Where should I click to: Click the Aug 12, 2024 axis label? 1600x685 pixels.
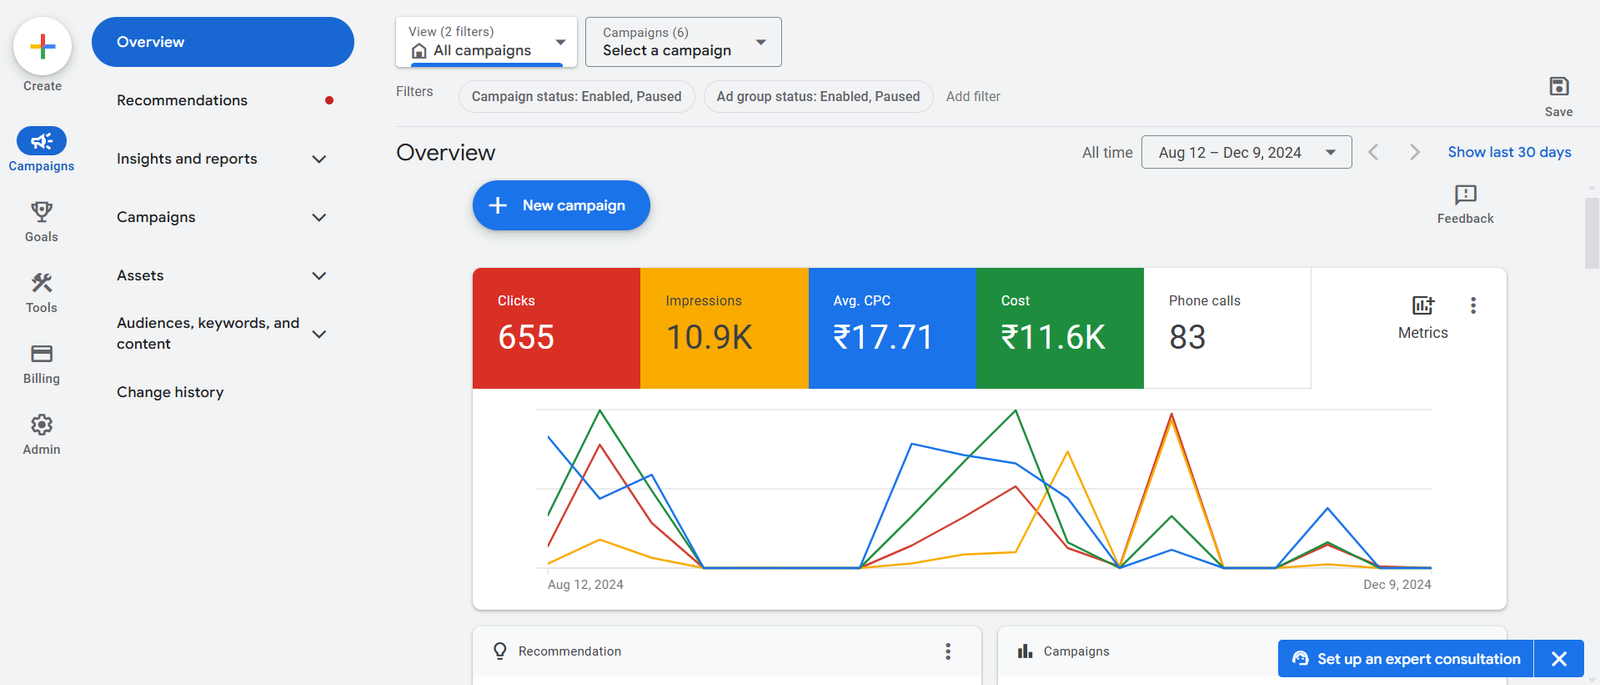pos(585,585)
